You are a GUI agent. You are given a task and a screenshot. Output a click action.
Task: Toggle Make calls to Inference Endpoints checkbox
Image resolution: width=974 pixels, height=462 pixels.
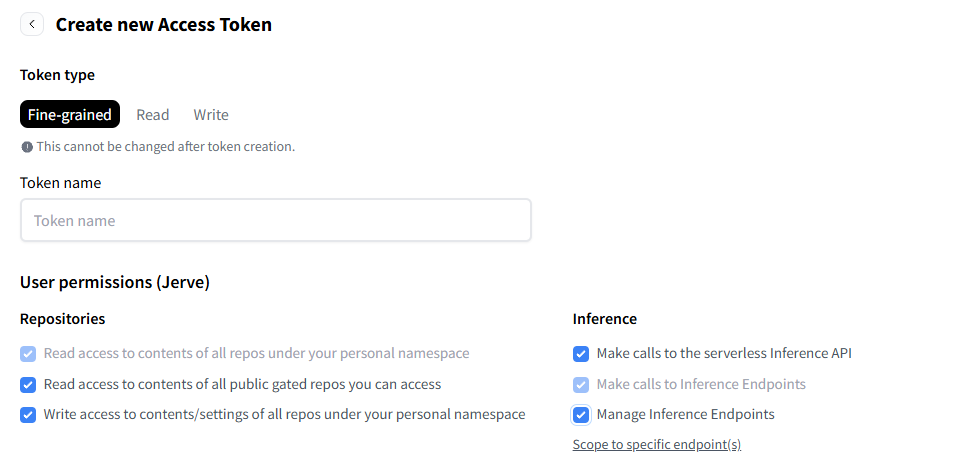[581, 384]
